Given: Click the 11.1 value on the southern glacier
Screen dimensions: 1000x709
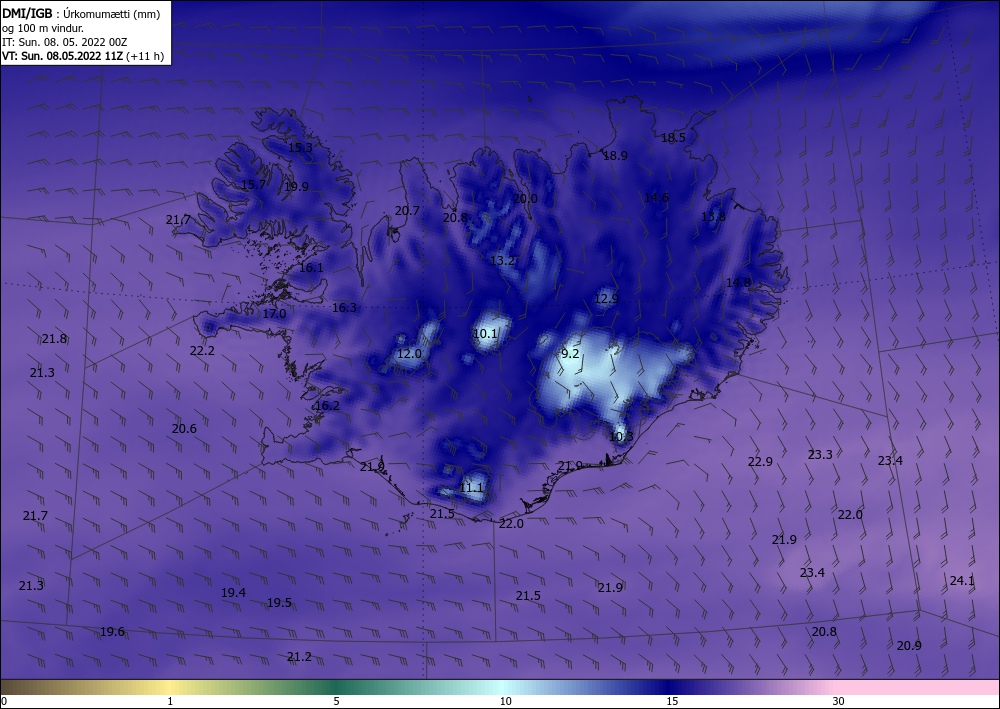Looking at the screenshot, I should [x=471, y=488].
